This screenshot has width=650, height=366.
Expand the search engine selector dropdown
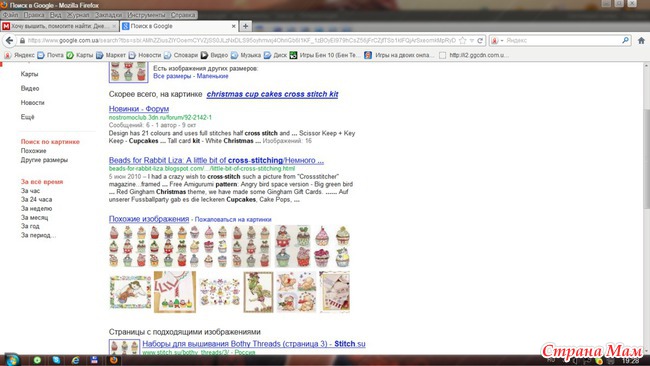(x=496, y=41)
